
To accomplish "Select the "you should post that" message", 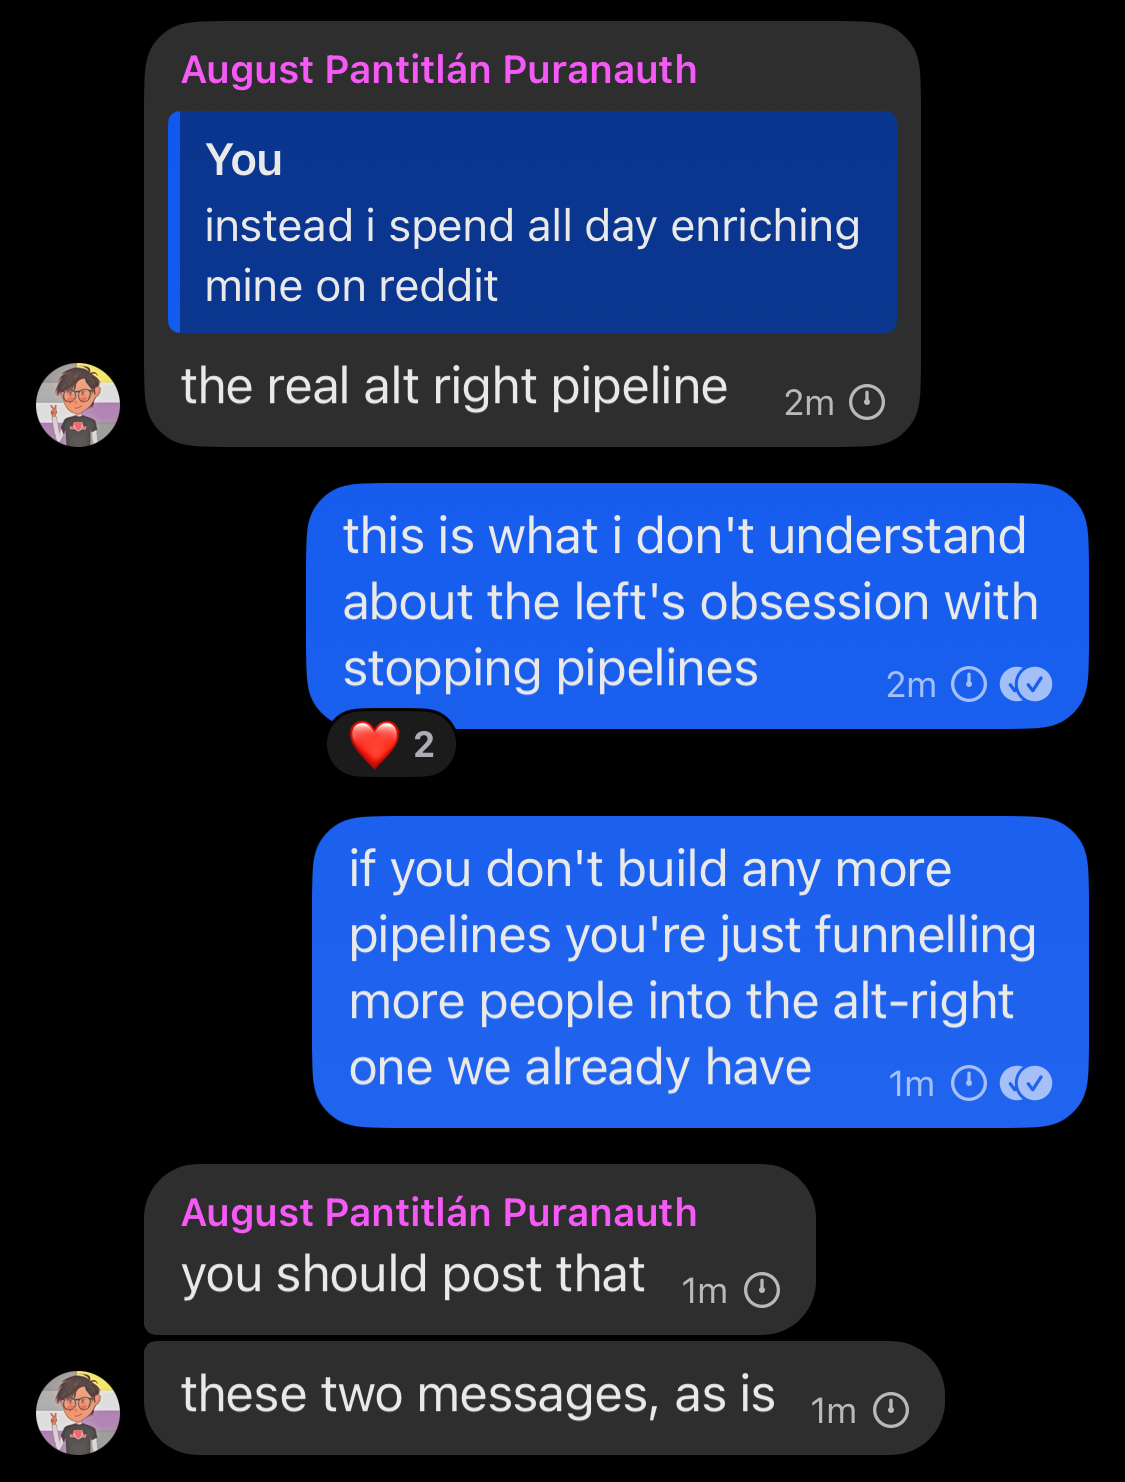I will click(x=413, y=1275).
